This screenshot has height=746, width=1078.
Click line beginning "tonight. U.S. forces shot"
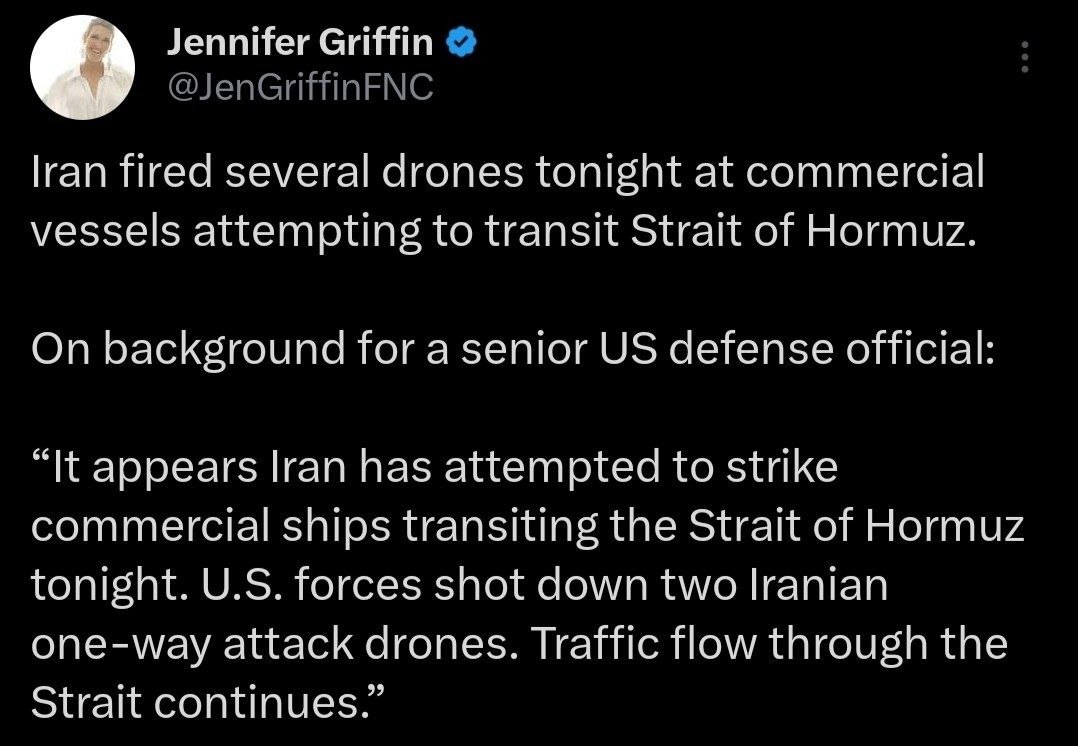[x=460, y=586]
